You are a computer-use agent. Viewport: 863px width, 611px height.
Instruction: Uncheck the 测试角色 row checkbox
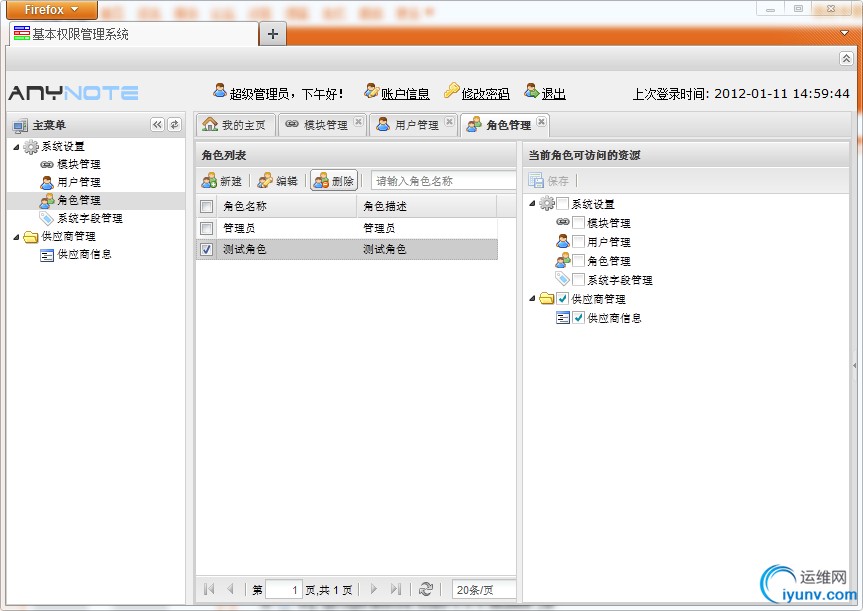pos(206,249)
